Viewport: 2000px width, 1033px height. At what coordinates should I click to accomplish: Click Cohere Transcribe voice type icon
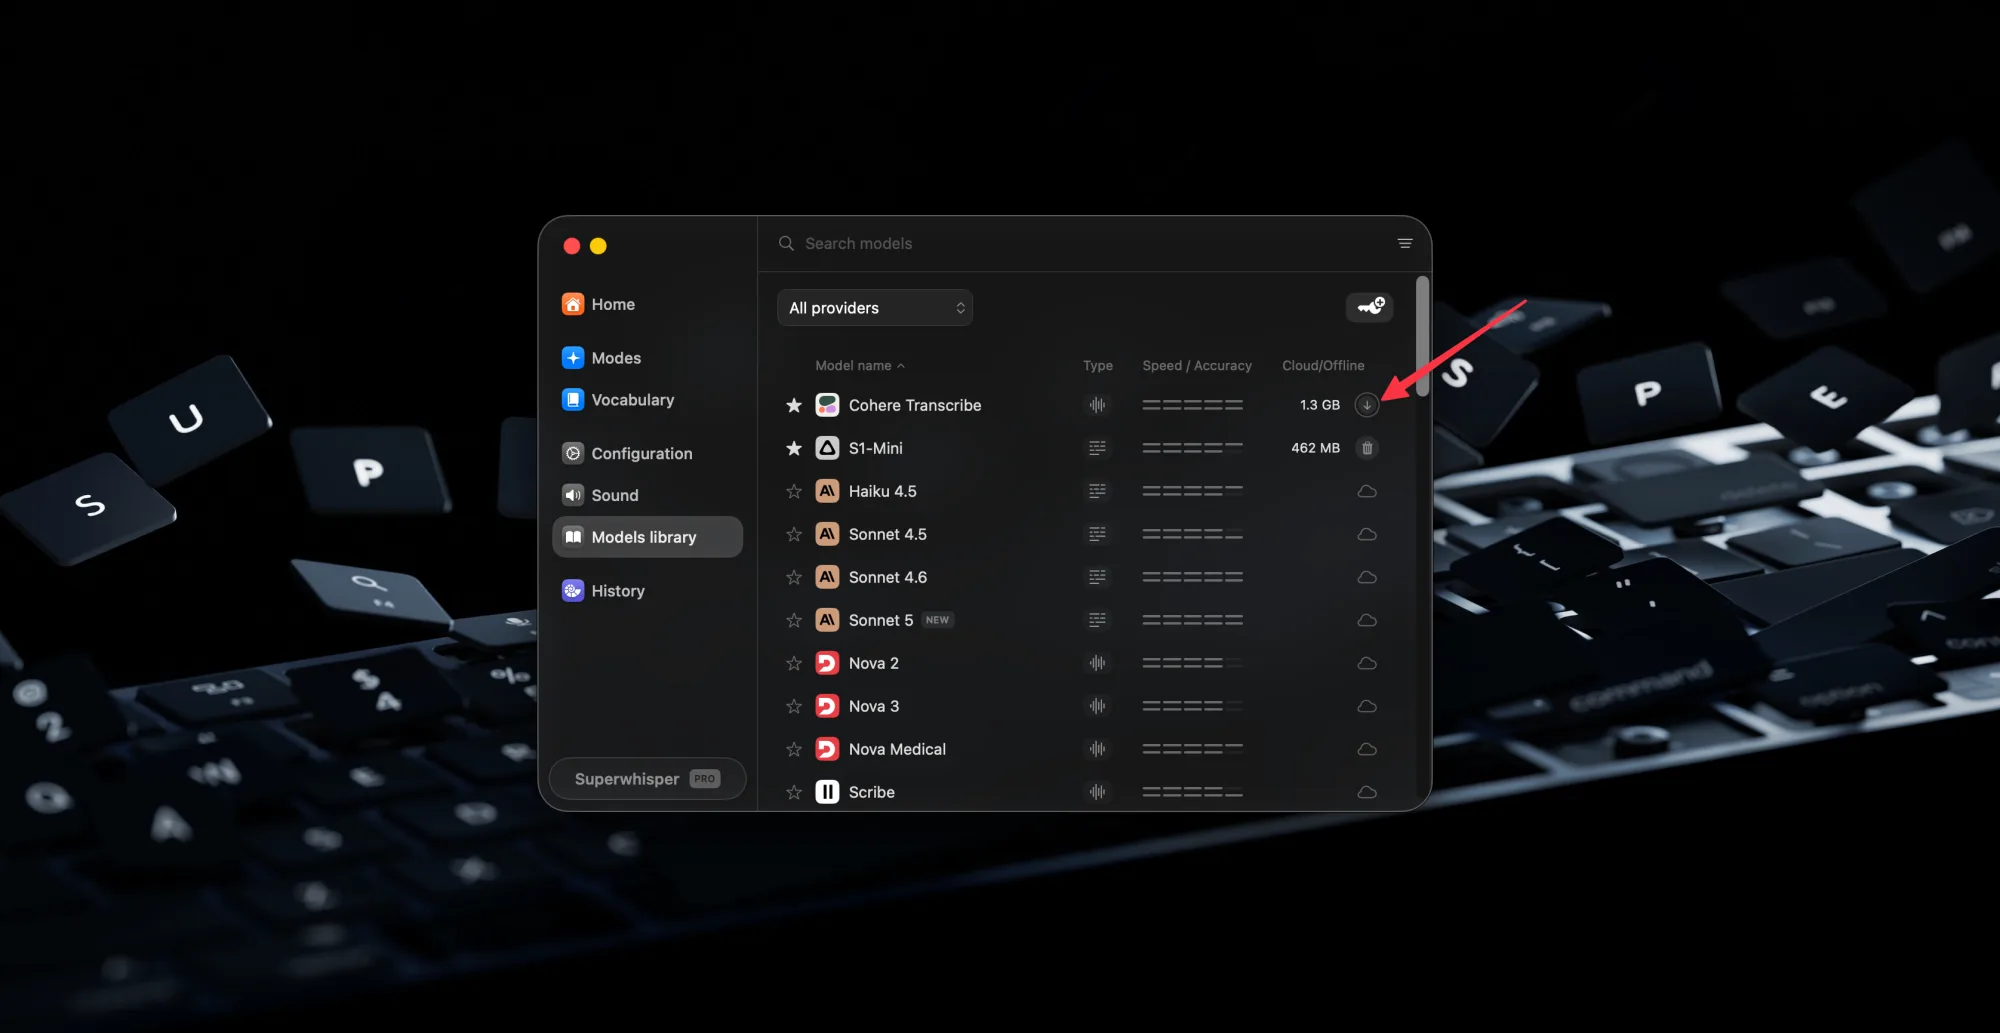point(1097,405)
